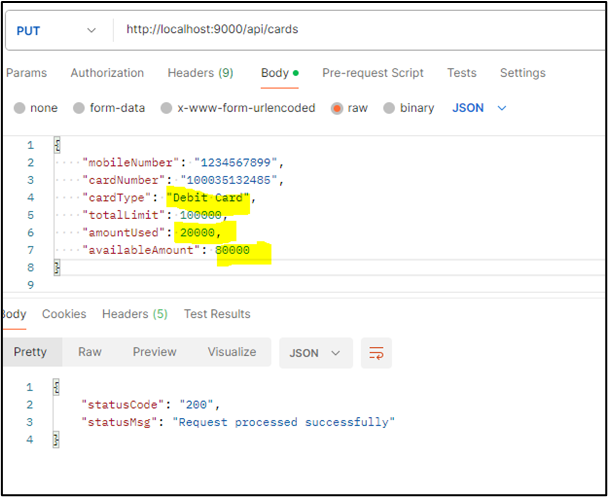The width and height of the screenshot is (608, 497).
Task: Switch response view to Raw
Action: [x=90, y=352]
